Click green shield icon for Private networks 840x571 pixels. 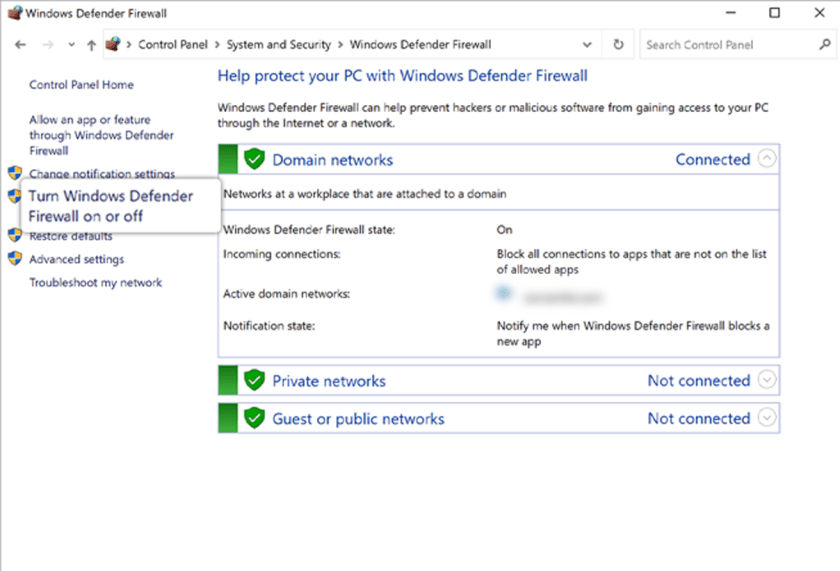254,380
